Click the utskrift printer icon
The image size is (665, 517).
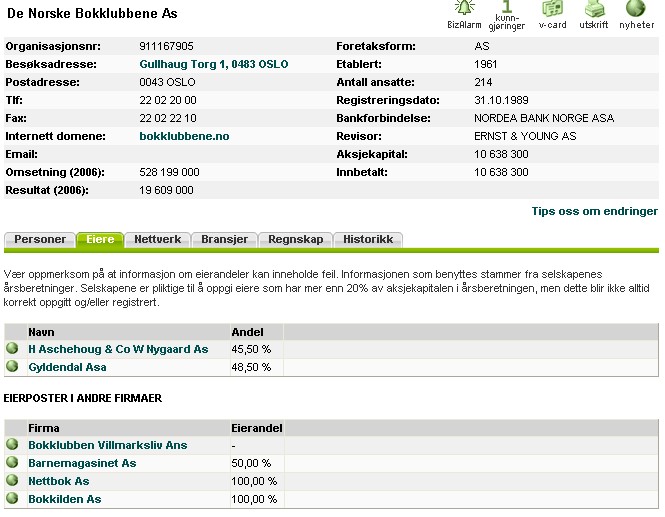coord(594,8)
